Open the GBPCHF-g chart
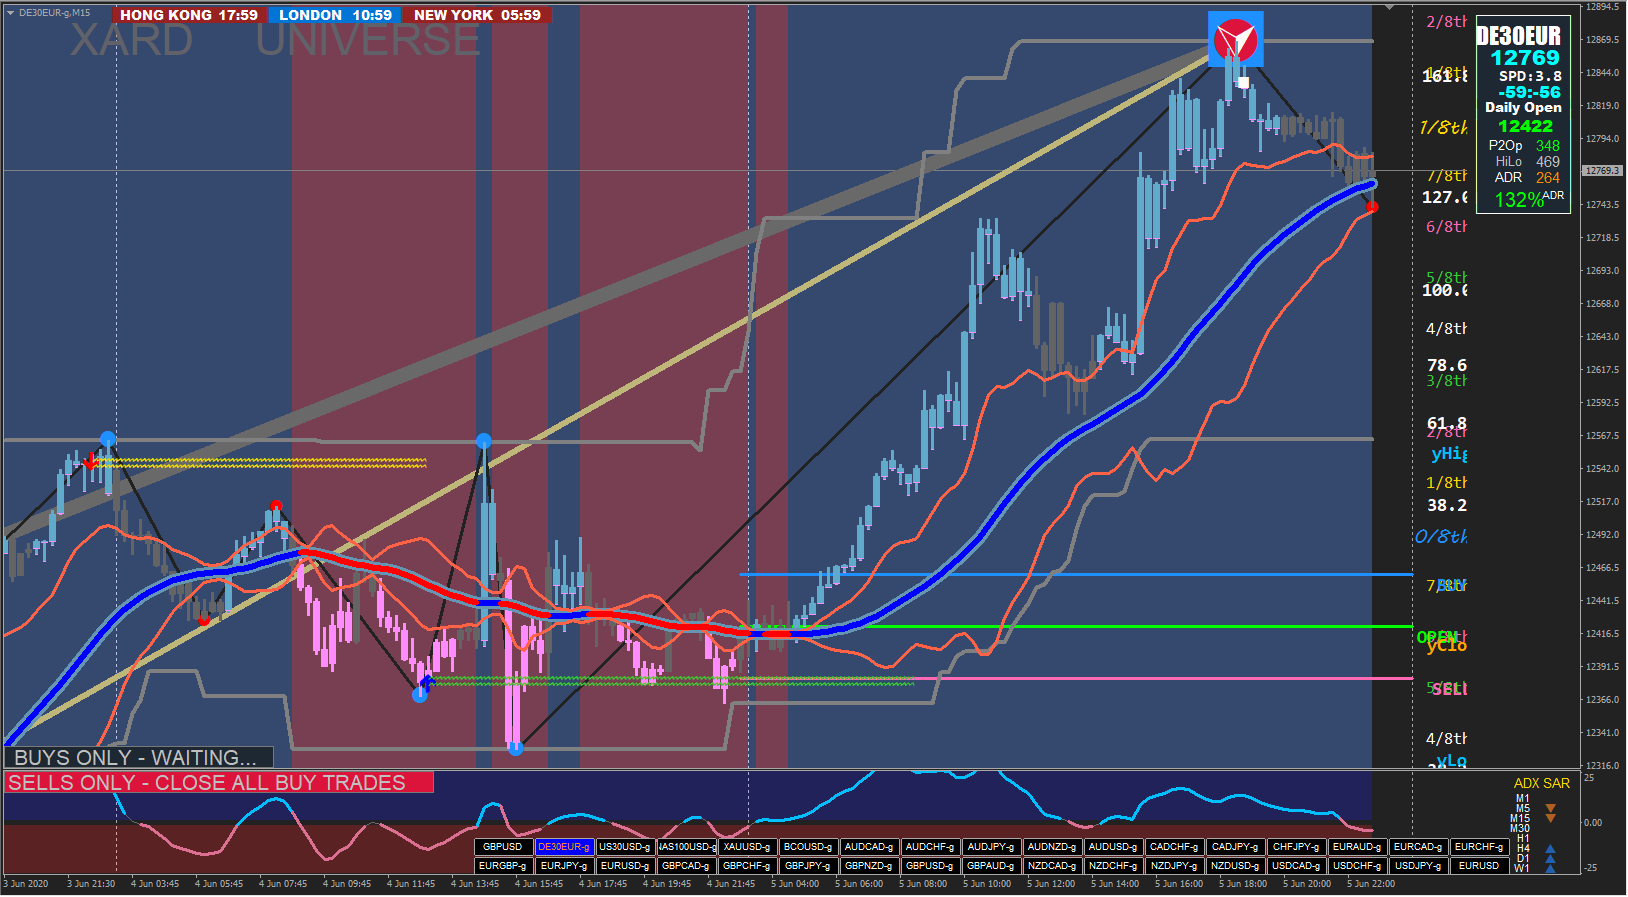The height and width of the screenshot is (897, 1628). coord(747,866)
